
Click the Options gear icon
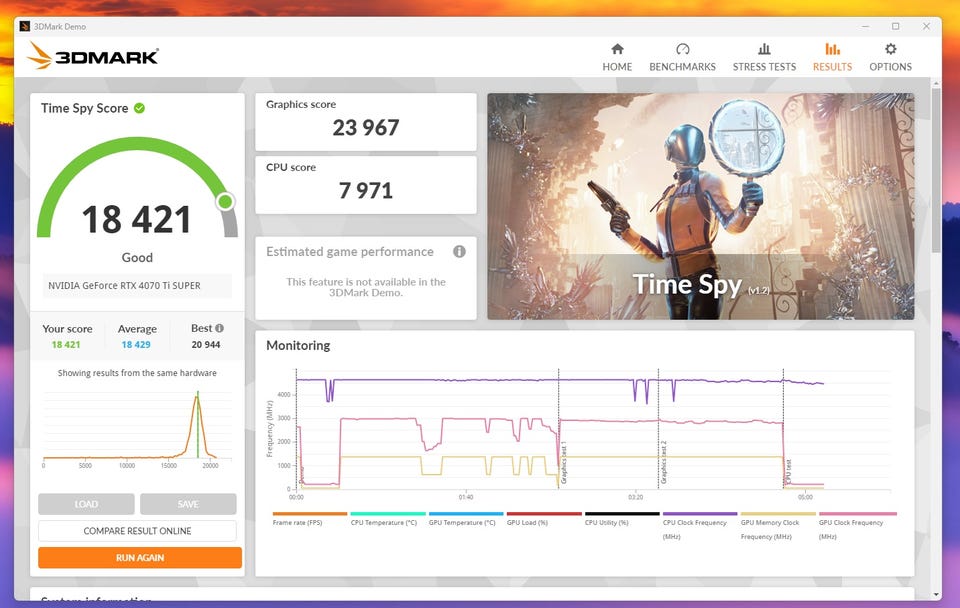(x=890, y=49)
